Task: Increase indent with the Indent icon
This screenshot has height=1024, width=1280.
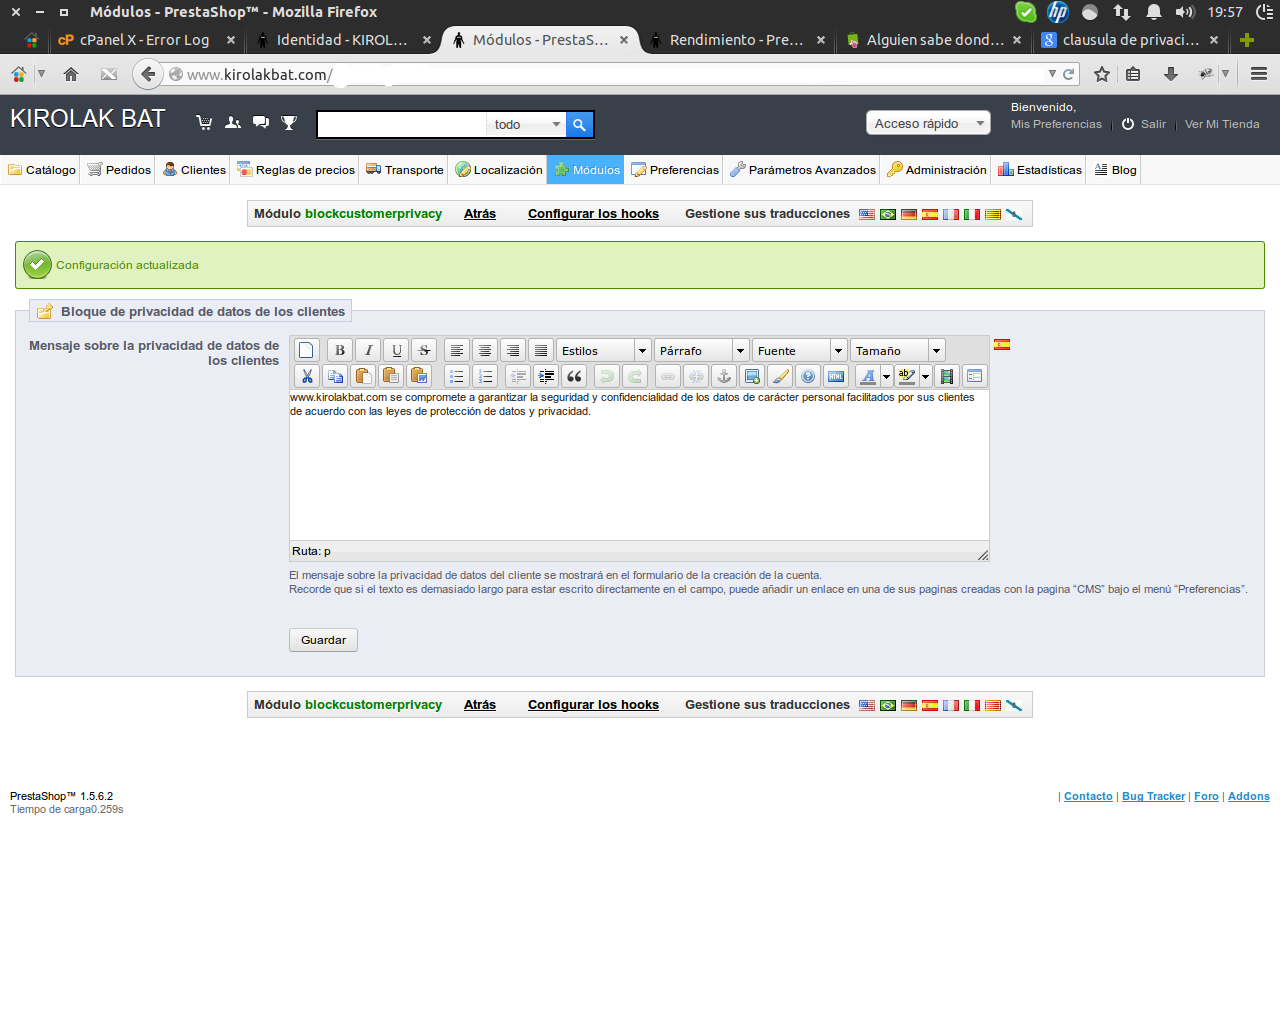Action: 546,376
